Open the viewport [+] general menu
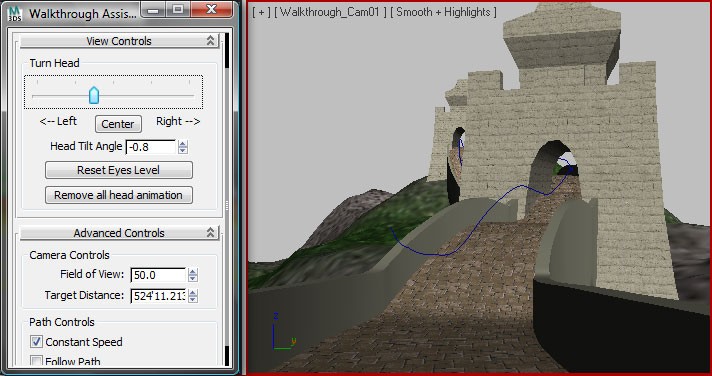Image resolution: width=712 pixels, height=376 pixels. [262, 12]
